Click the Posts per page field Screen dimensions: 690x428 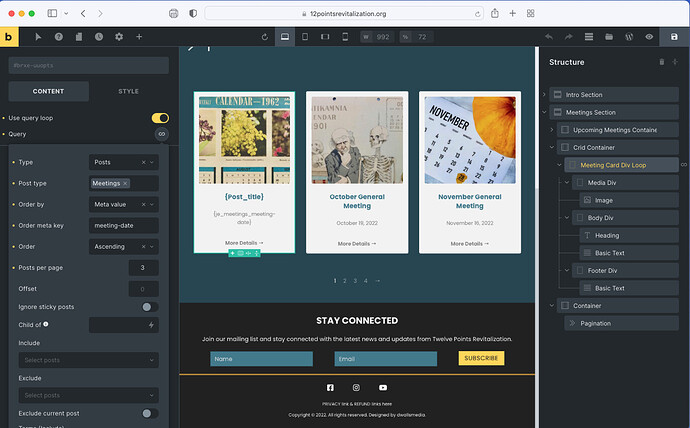[143, 268]
